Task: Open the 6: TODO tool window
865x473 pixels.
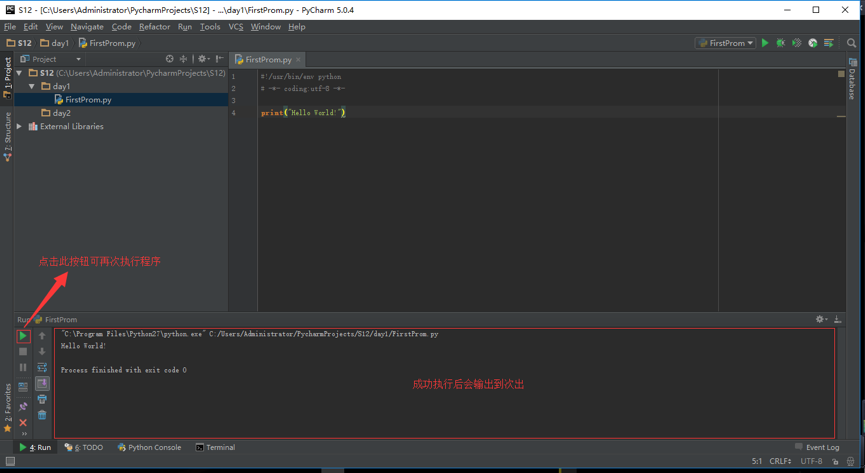Action: point(84,448)
